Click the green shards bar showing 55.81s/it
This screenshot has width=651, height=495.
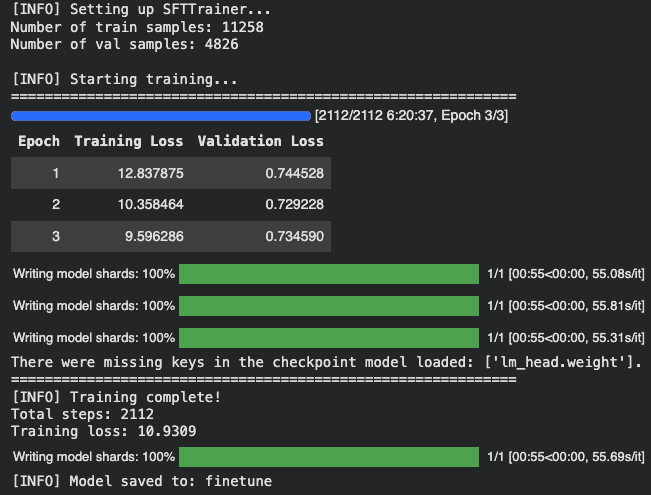(329, 306)
